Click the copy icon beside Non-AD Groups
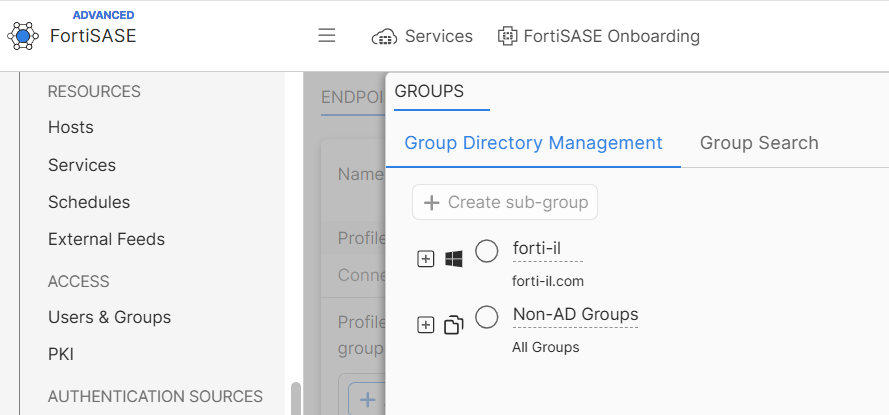The image size is (889, 415). point(454,325)
